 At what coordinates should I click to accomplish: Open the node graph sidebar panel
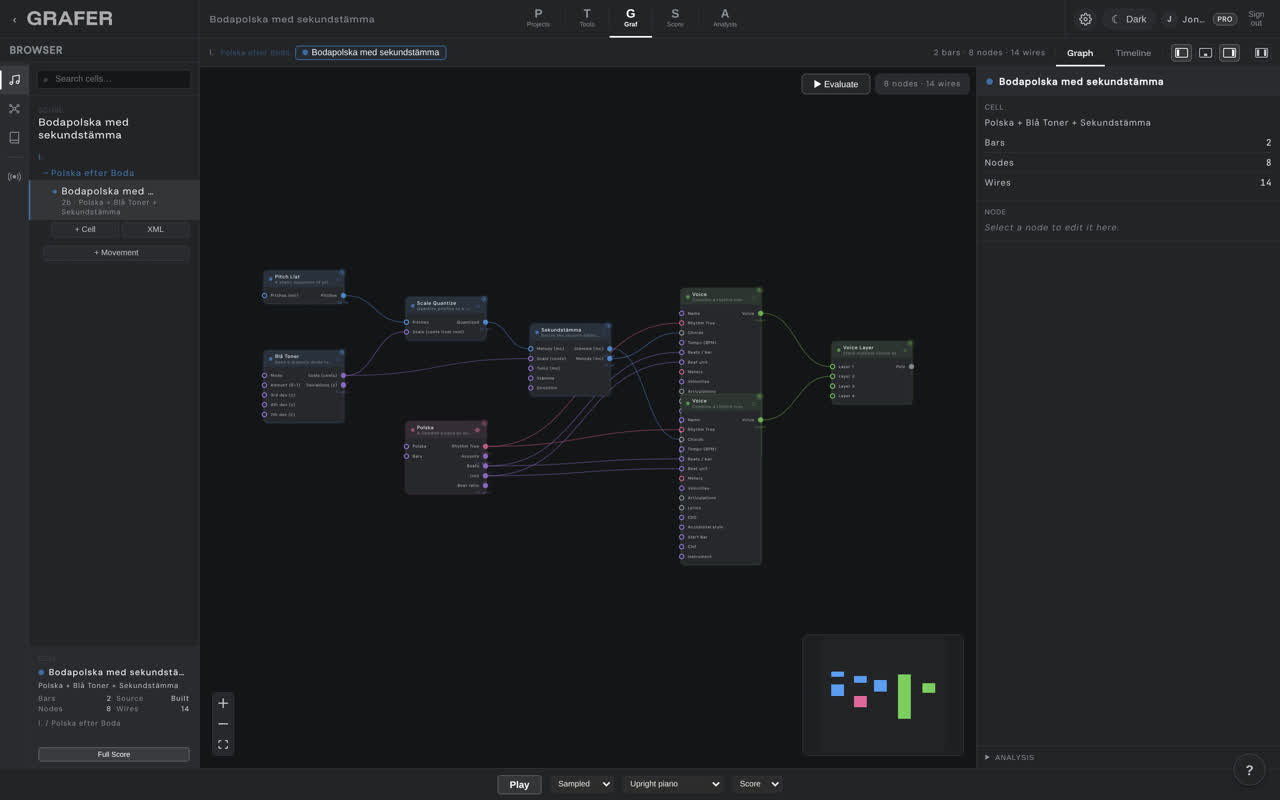(x=14, y=109)
